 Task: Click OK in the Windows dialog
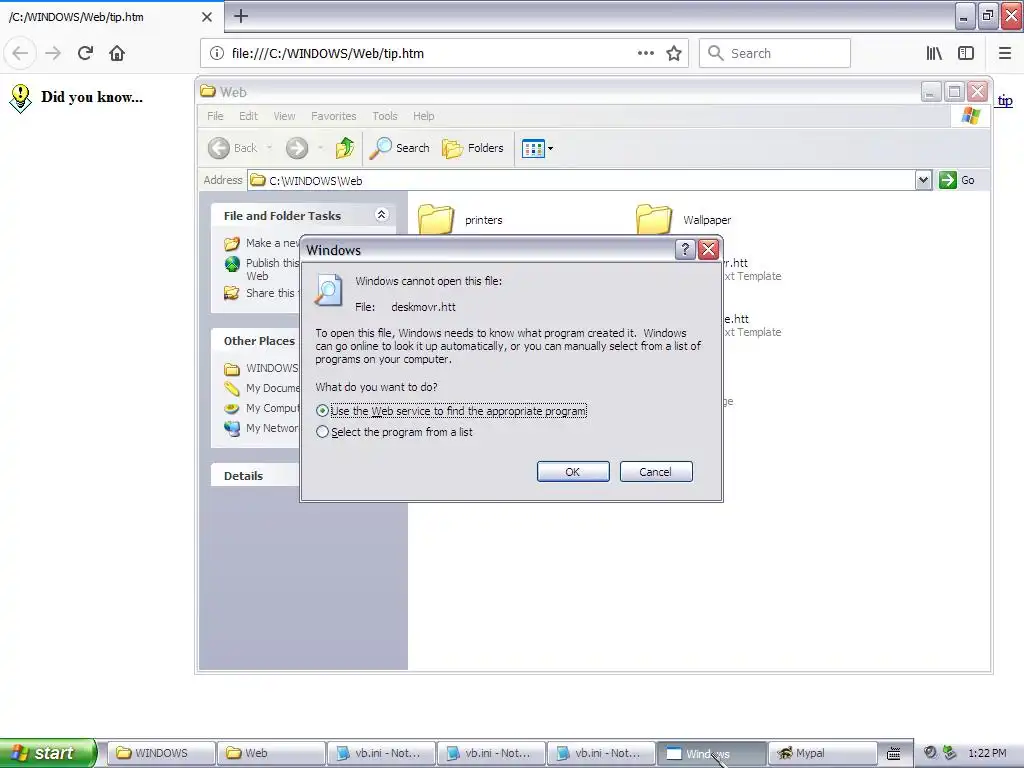573,472
